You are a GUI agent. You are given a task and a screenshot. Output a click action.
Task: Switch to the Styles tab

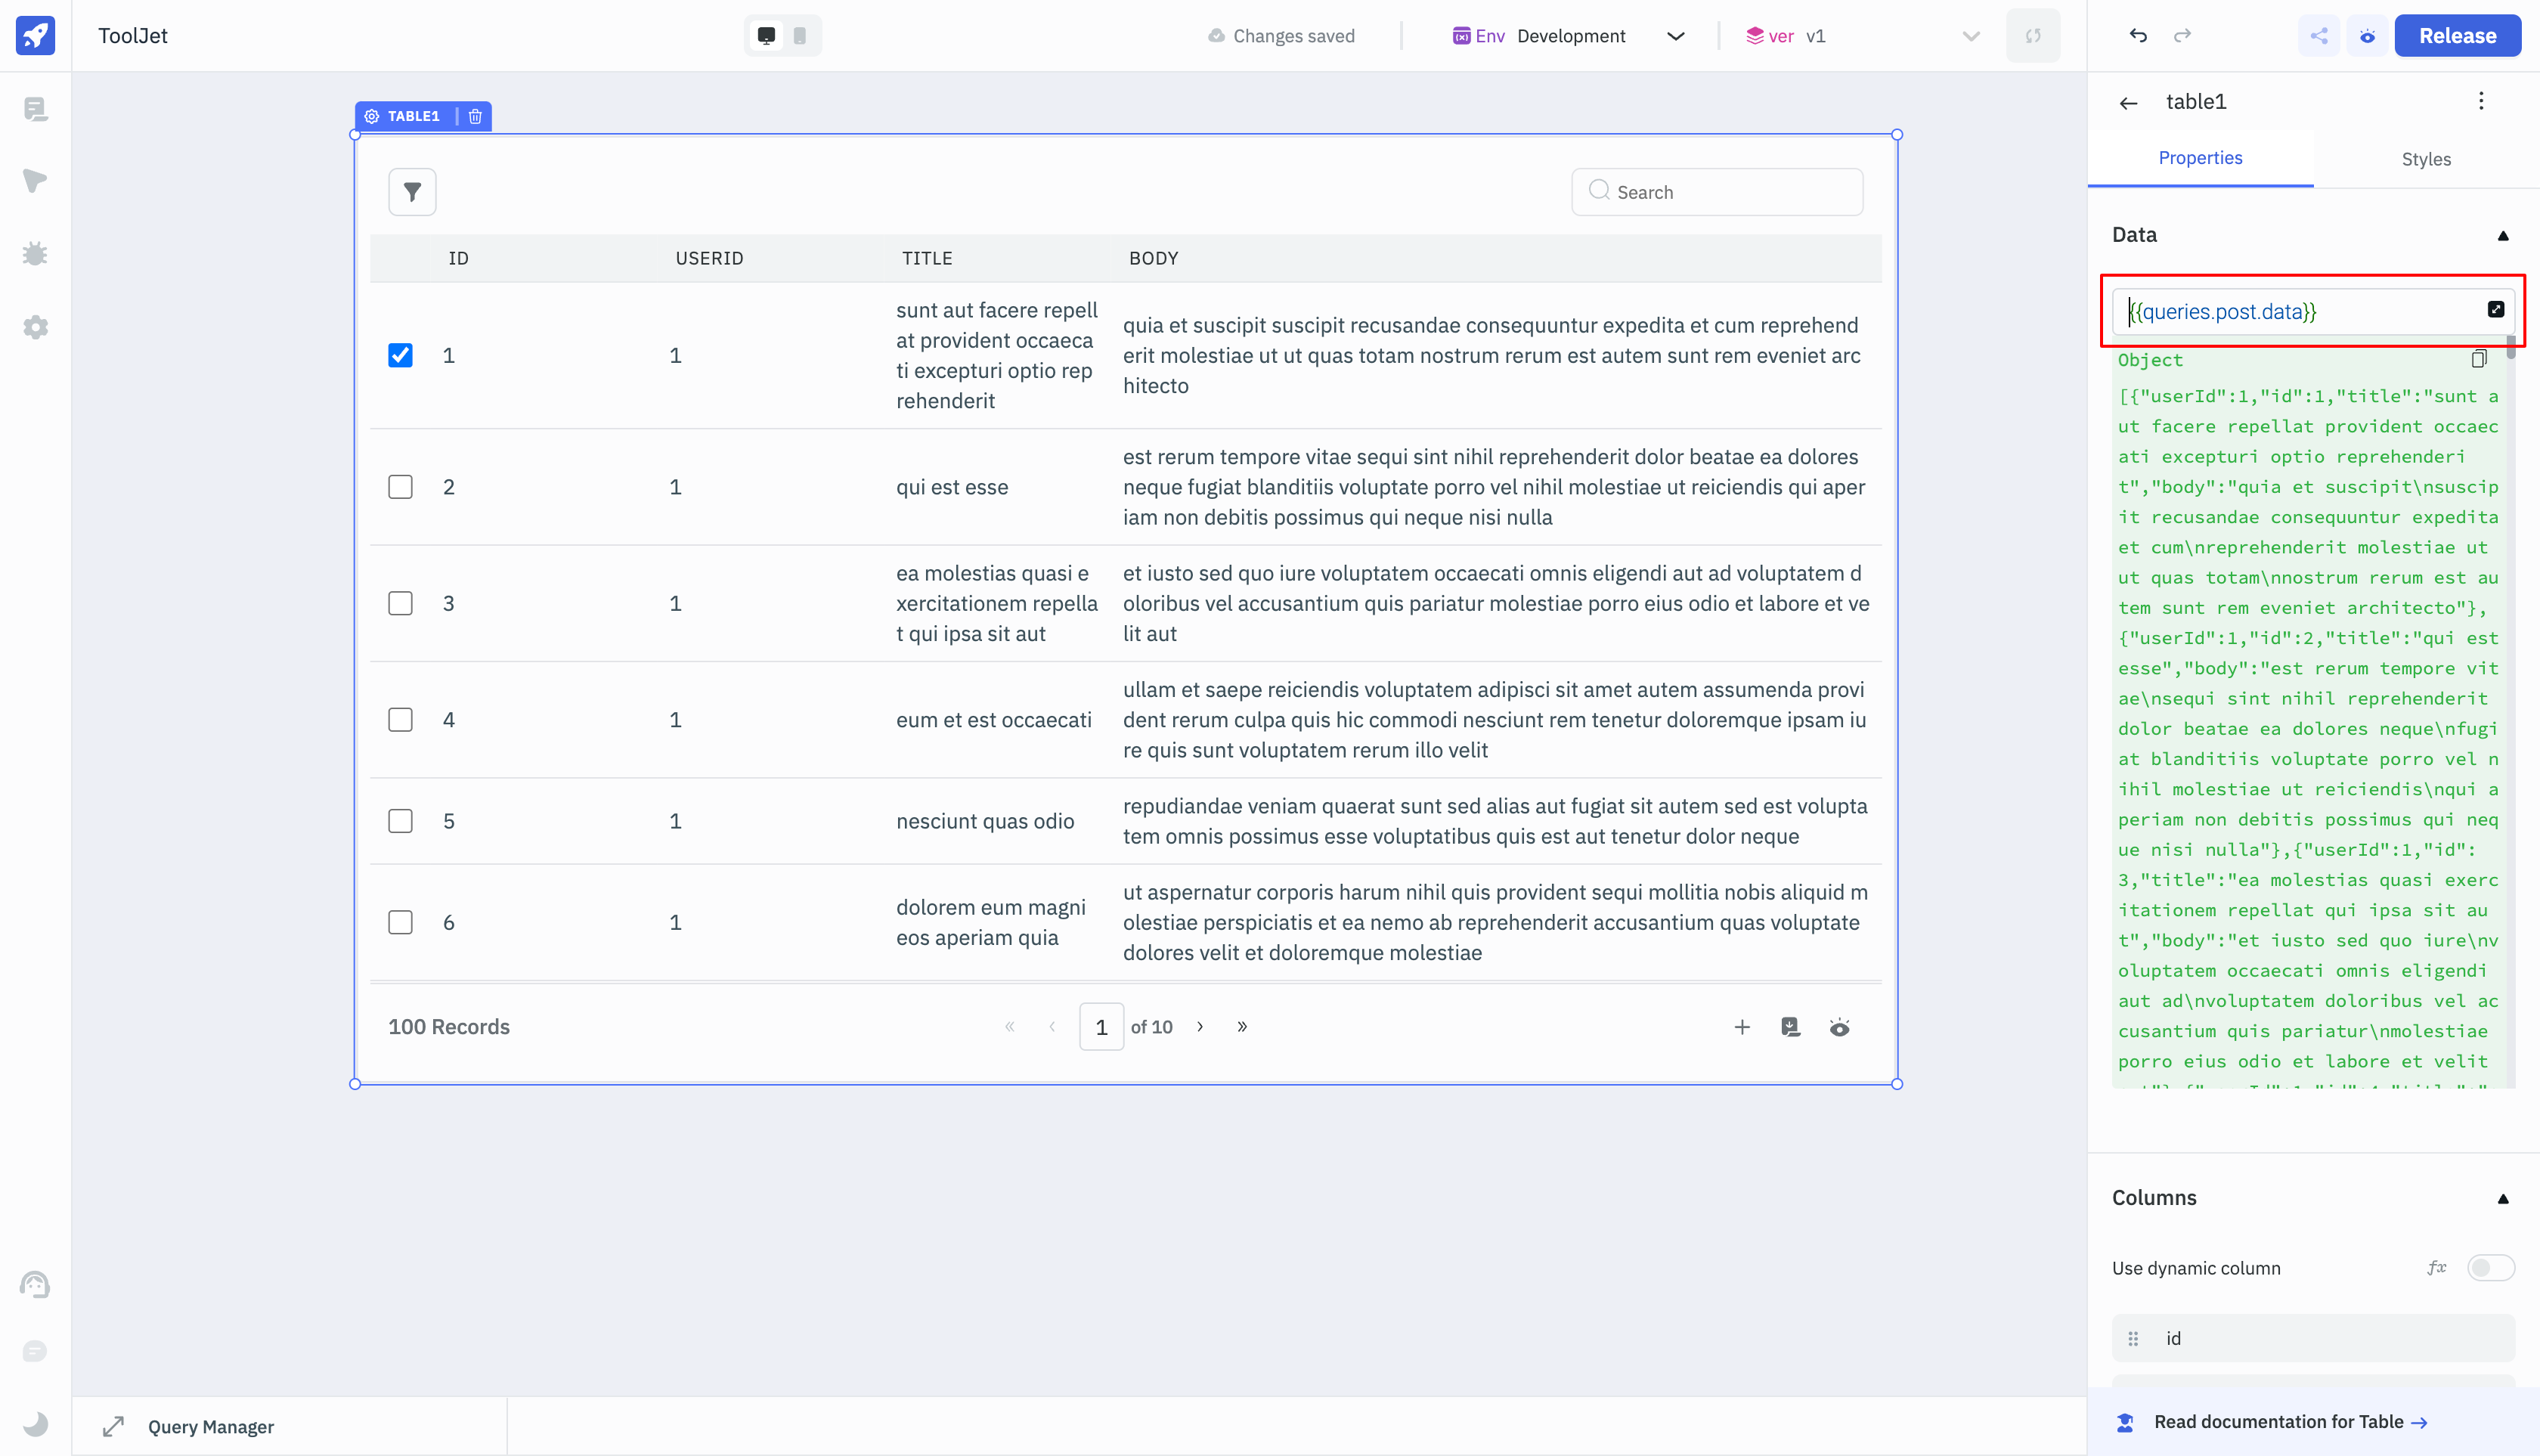(2425, 159)
